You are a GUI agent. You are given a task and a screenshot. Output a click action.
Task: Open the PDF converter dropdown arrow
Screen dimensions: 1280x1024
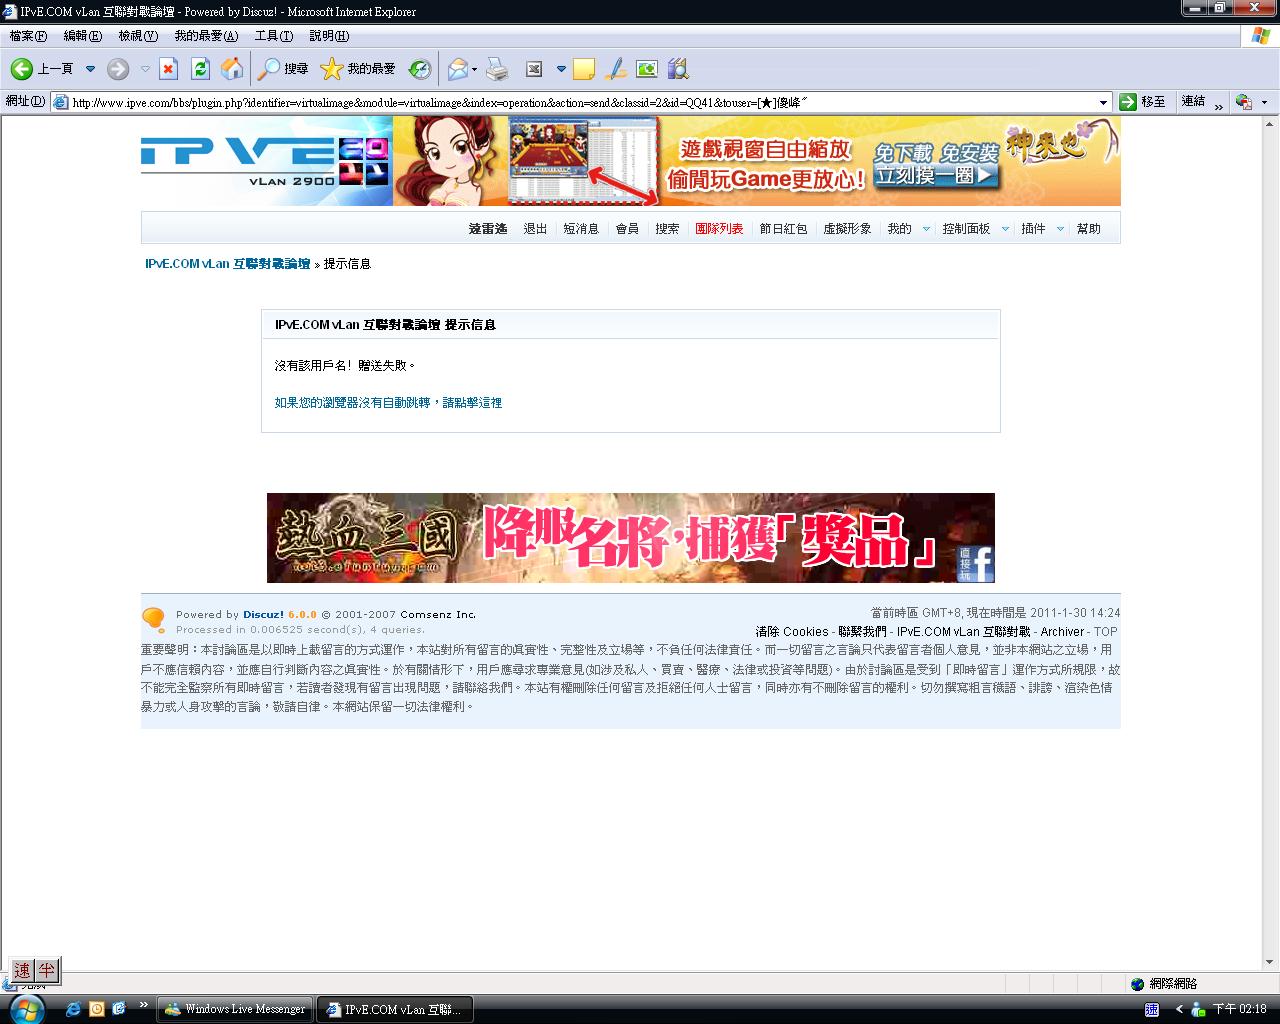1264,102
